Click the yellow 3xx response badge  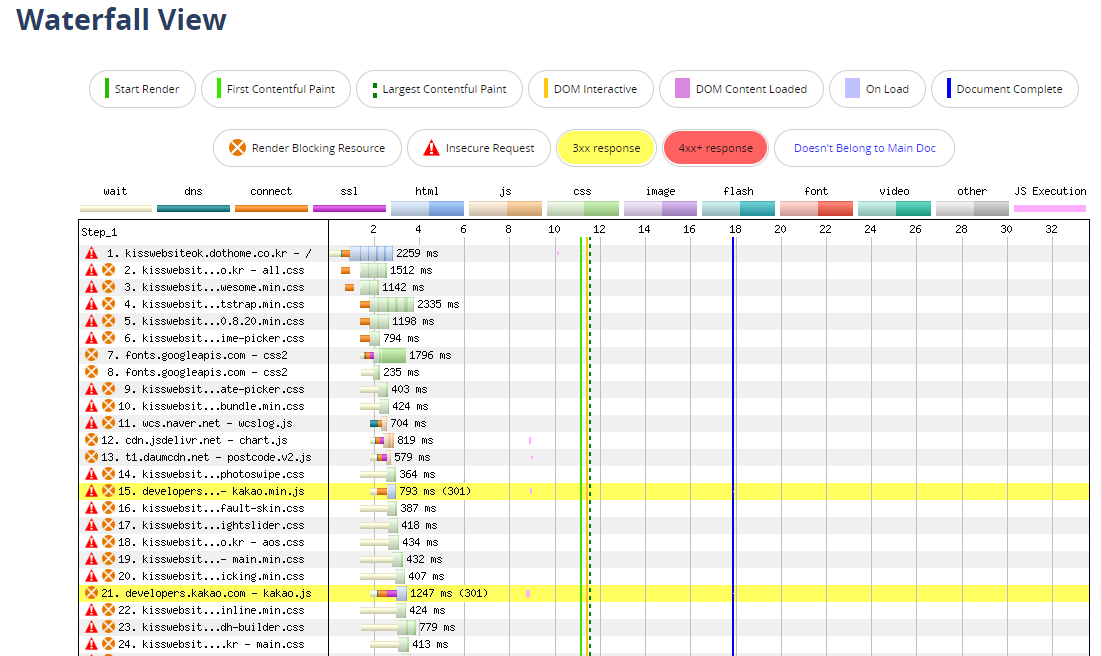point(606,148)
